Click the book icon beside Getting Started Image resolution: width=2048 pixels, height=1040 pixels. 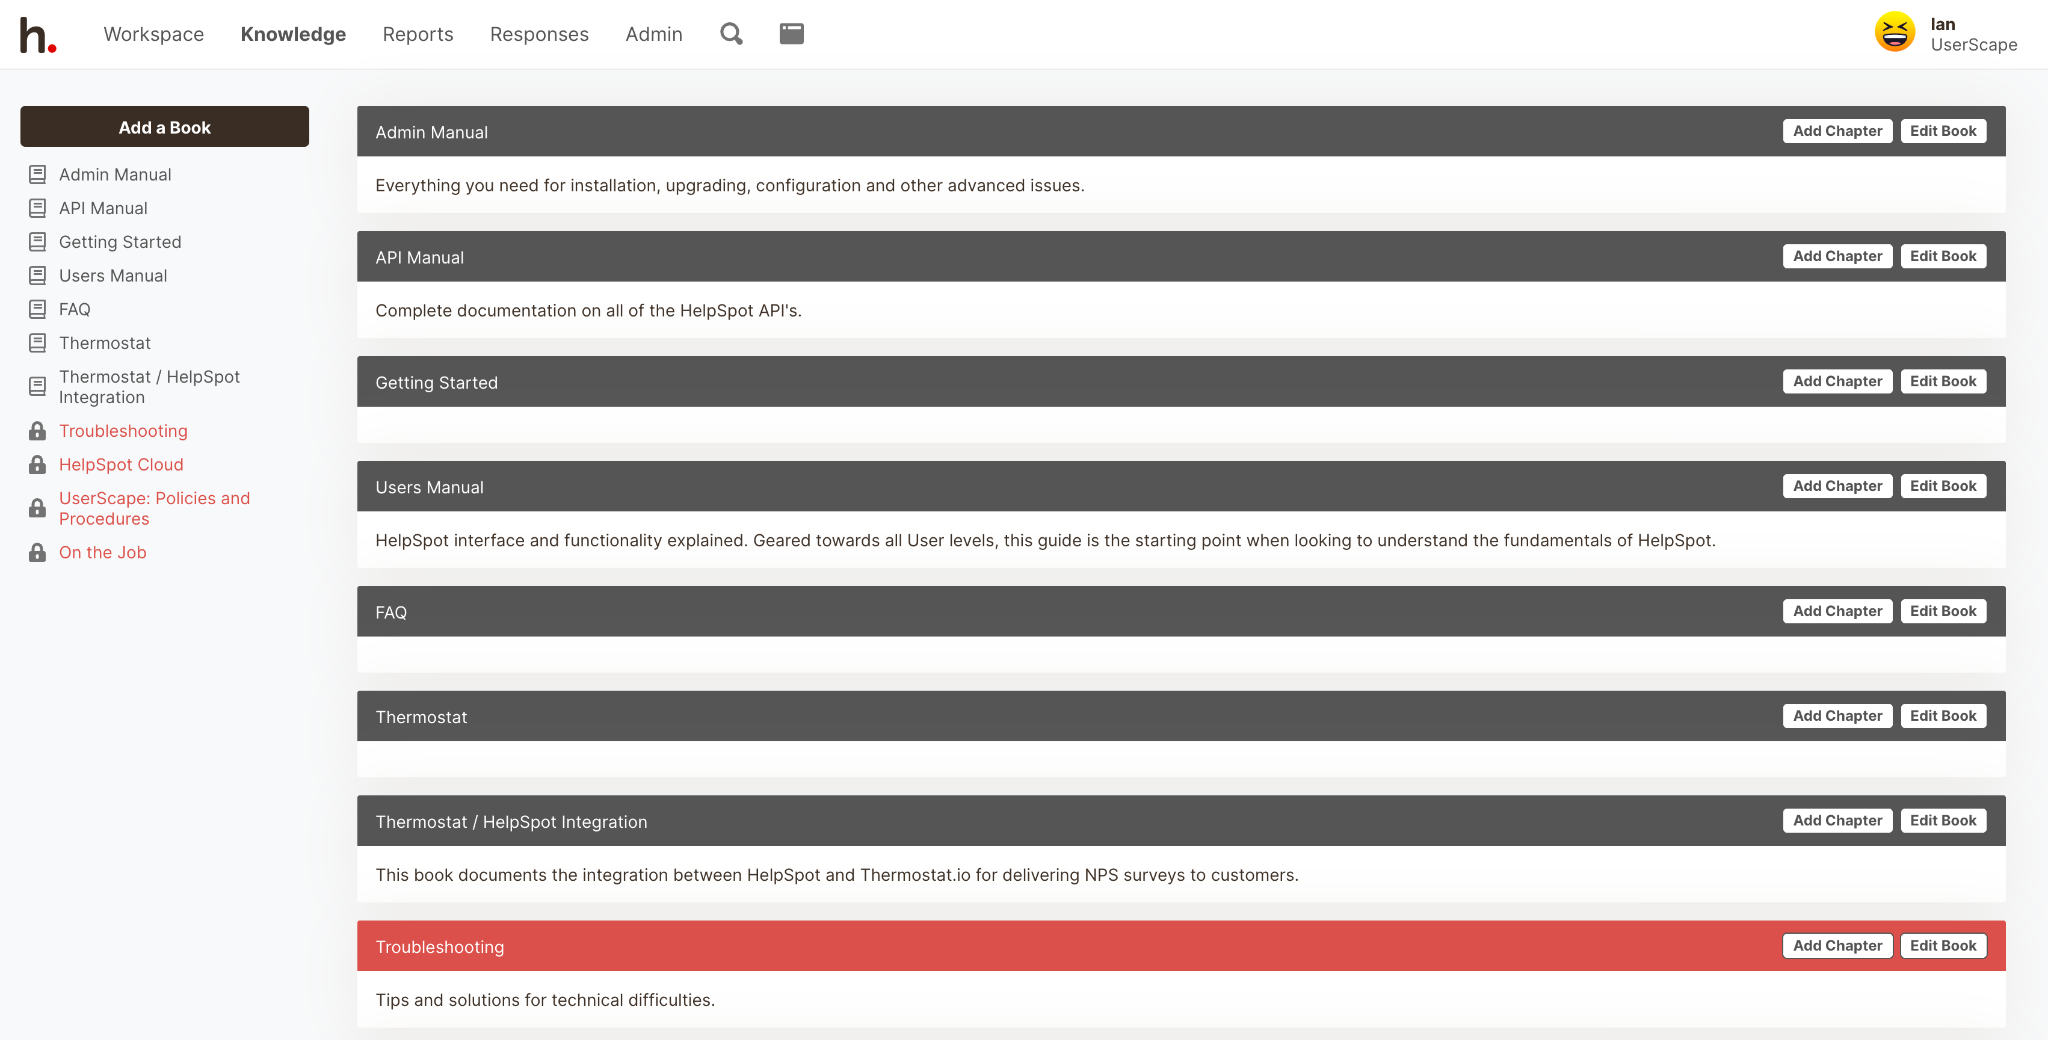(x=37, y=242)
